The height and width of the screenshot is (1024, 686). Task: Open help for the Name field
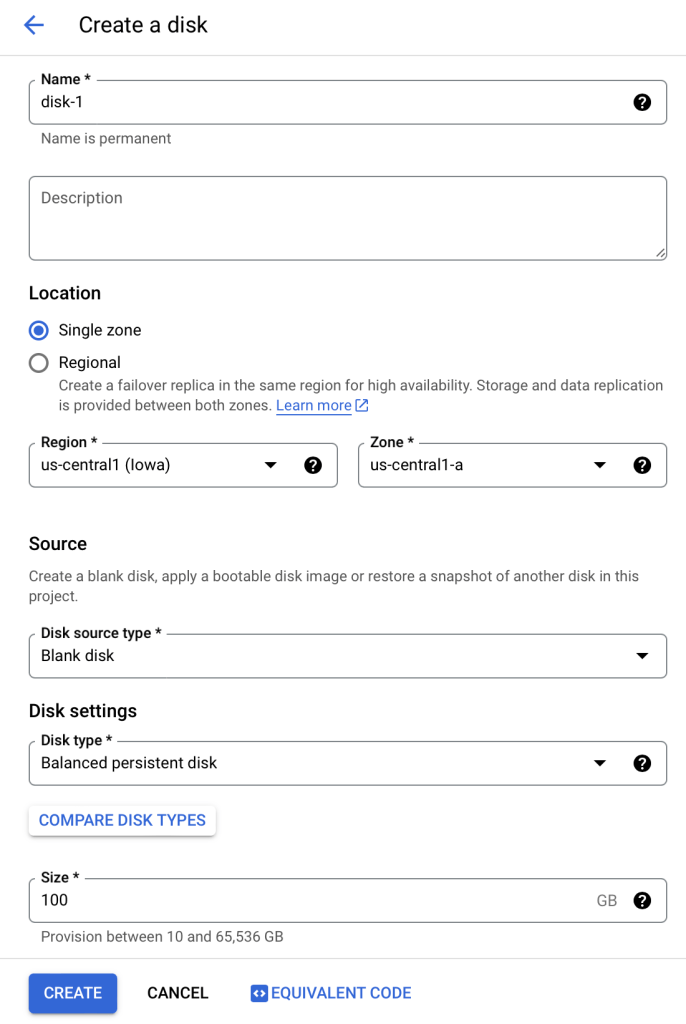click(x=643, y=102)
